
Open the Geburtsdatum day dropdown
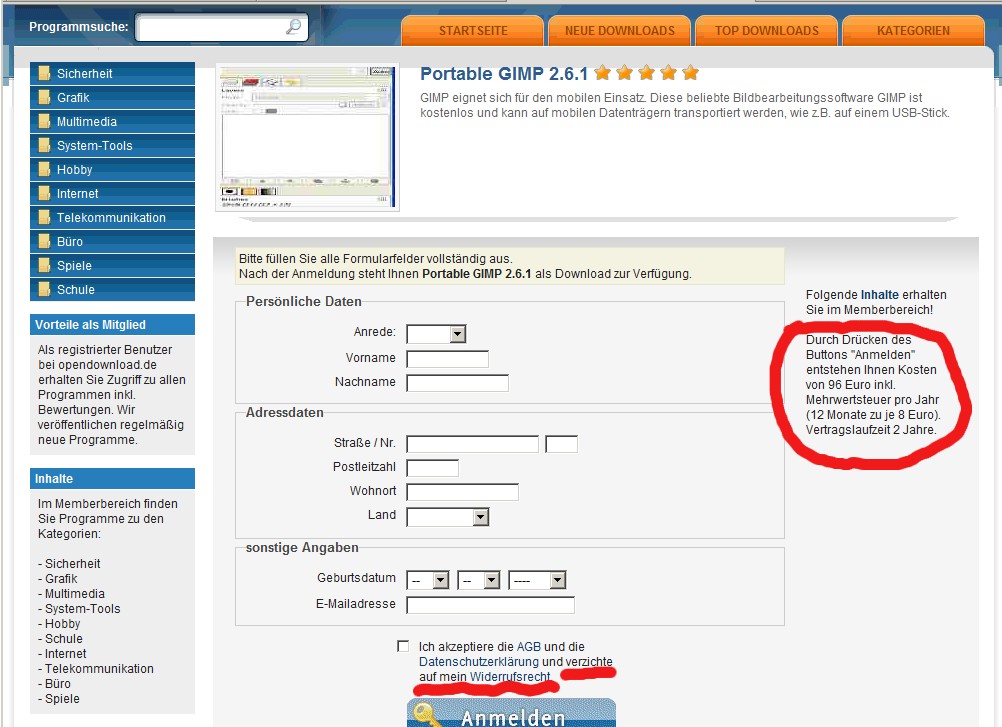point(428,580)
